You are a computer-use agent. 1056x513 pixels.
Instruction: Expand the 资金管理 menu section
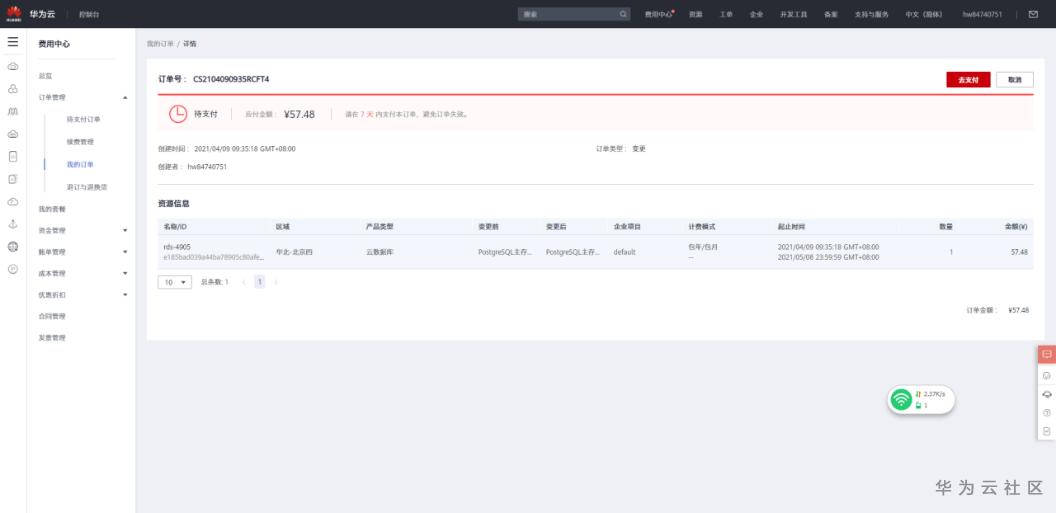[x=125, y=230]
